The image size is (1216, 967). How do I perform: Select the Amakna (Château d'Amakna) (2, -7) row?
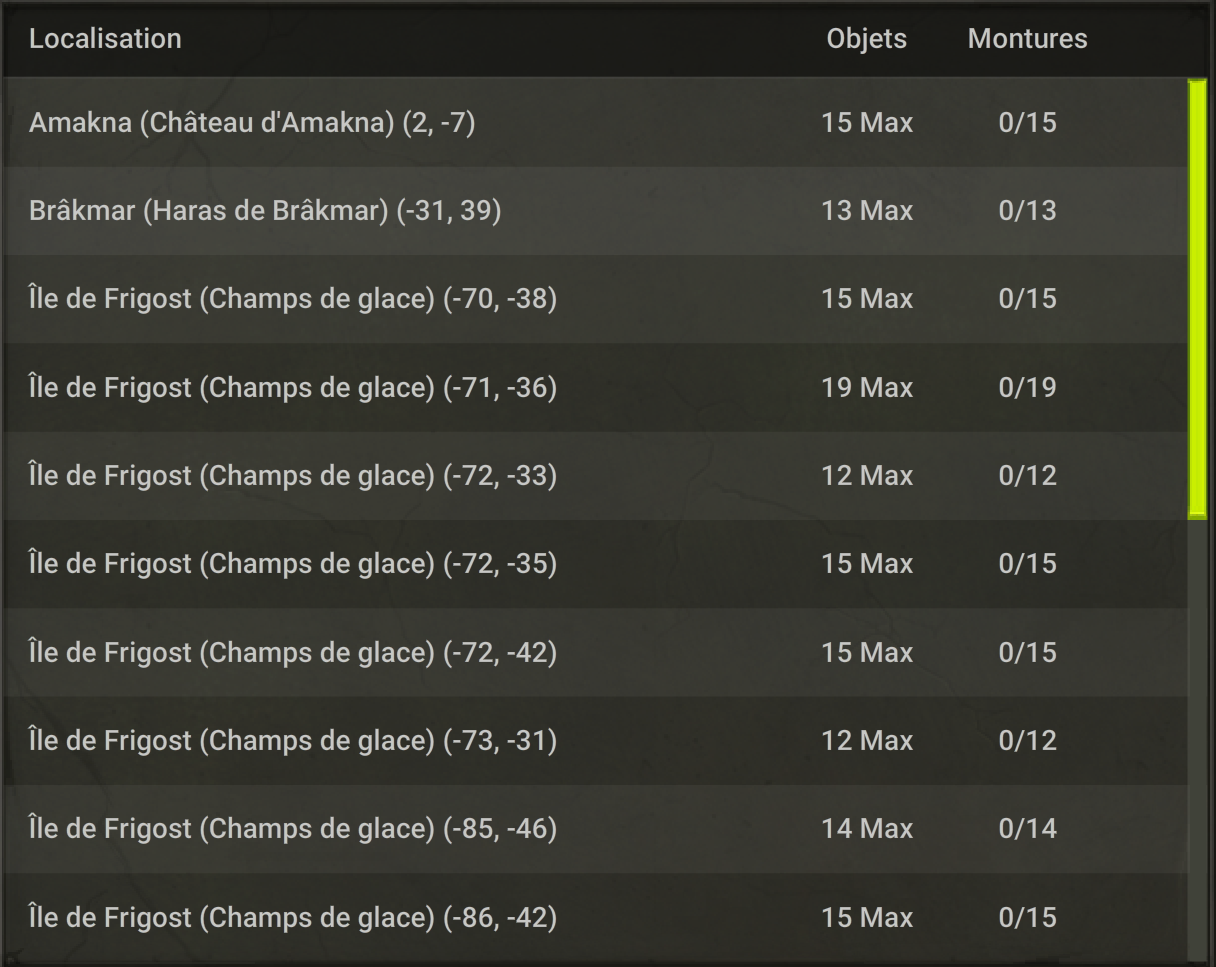(595, 123)
